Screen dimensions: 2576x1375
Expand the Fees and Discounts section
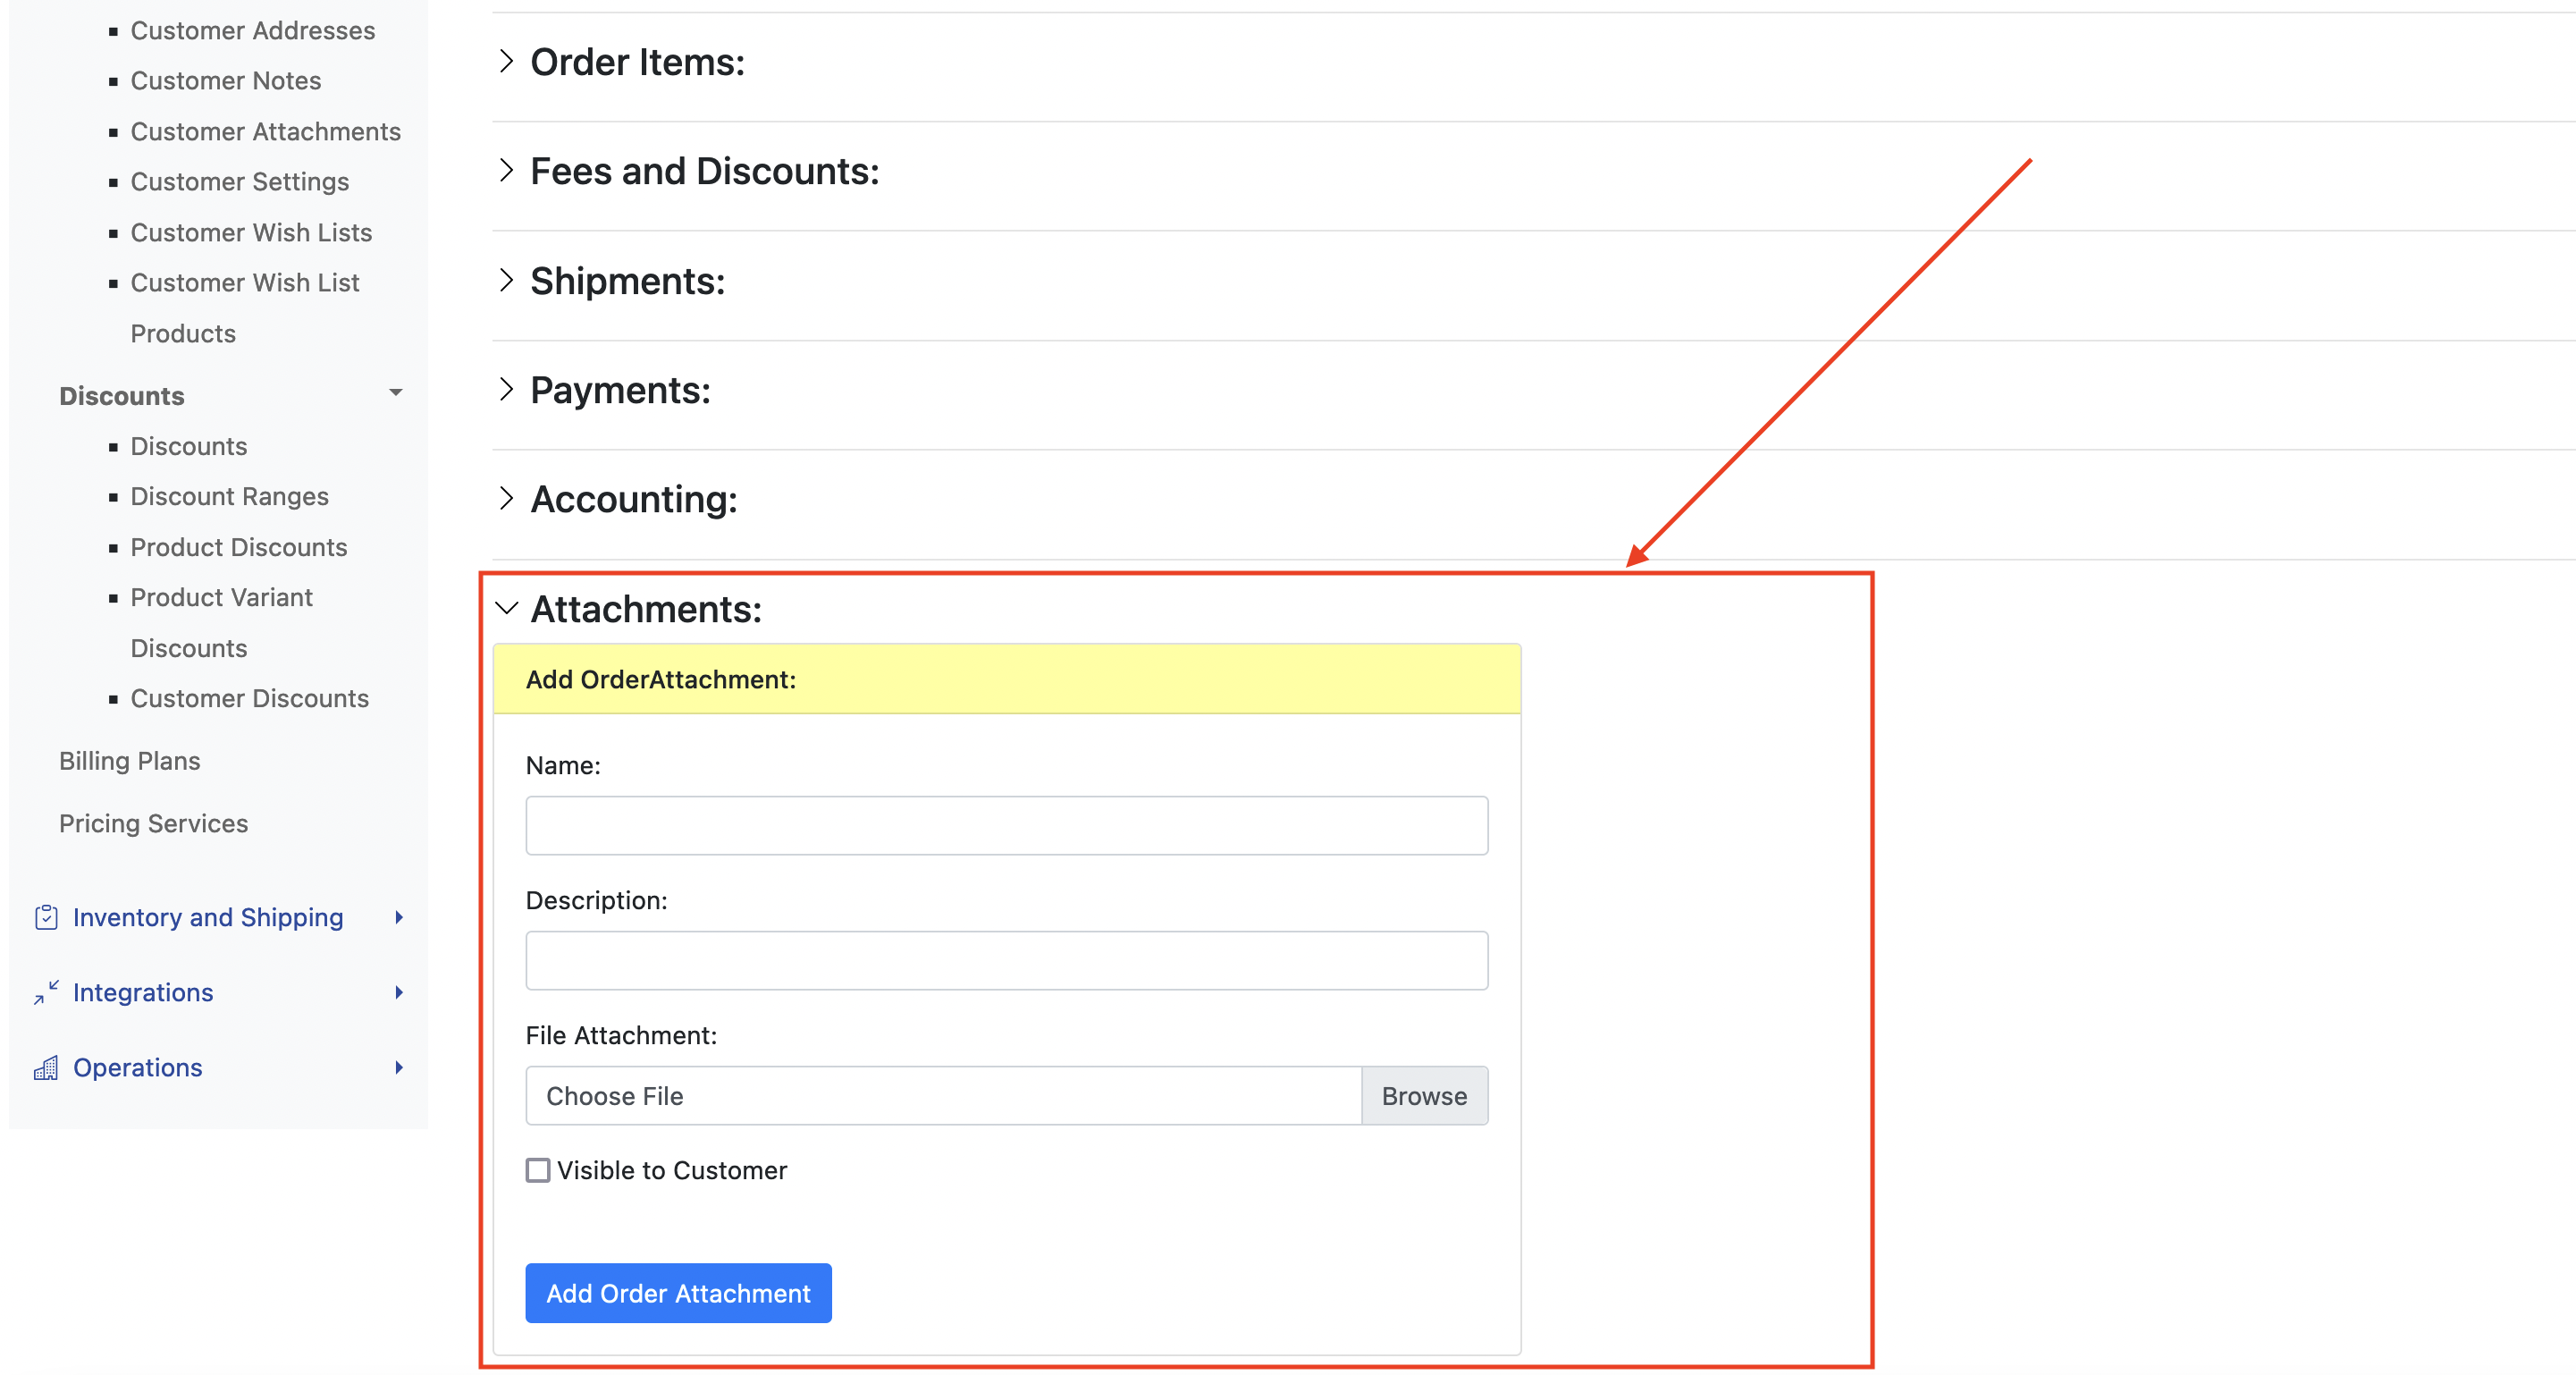click(507, 171)
